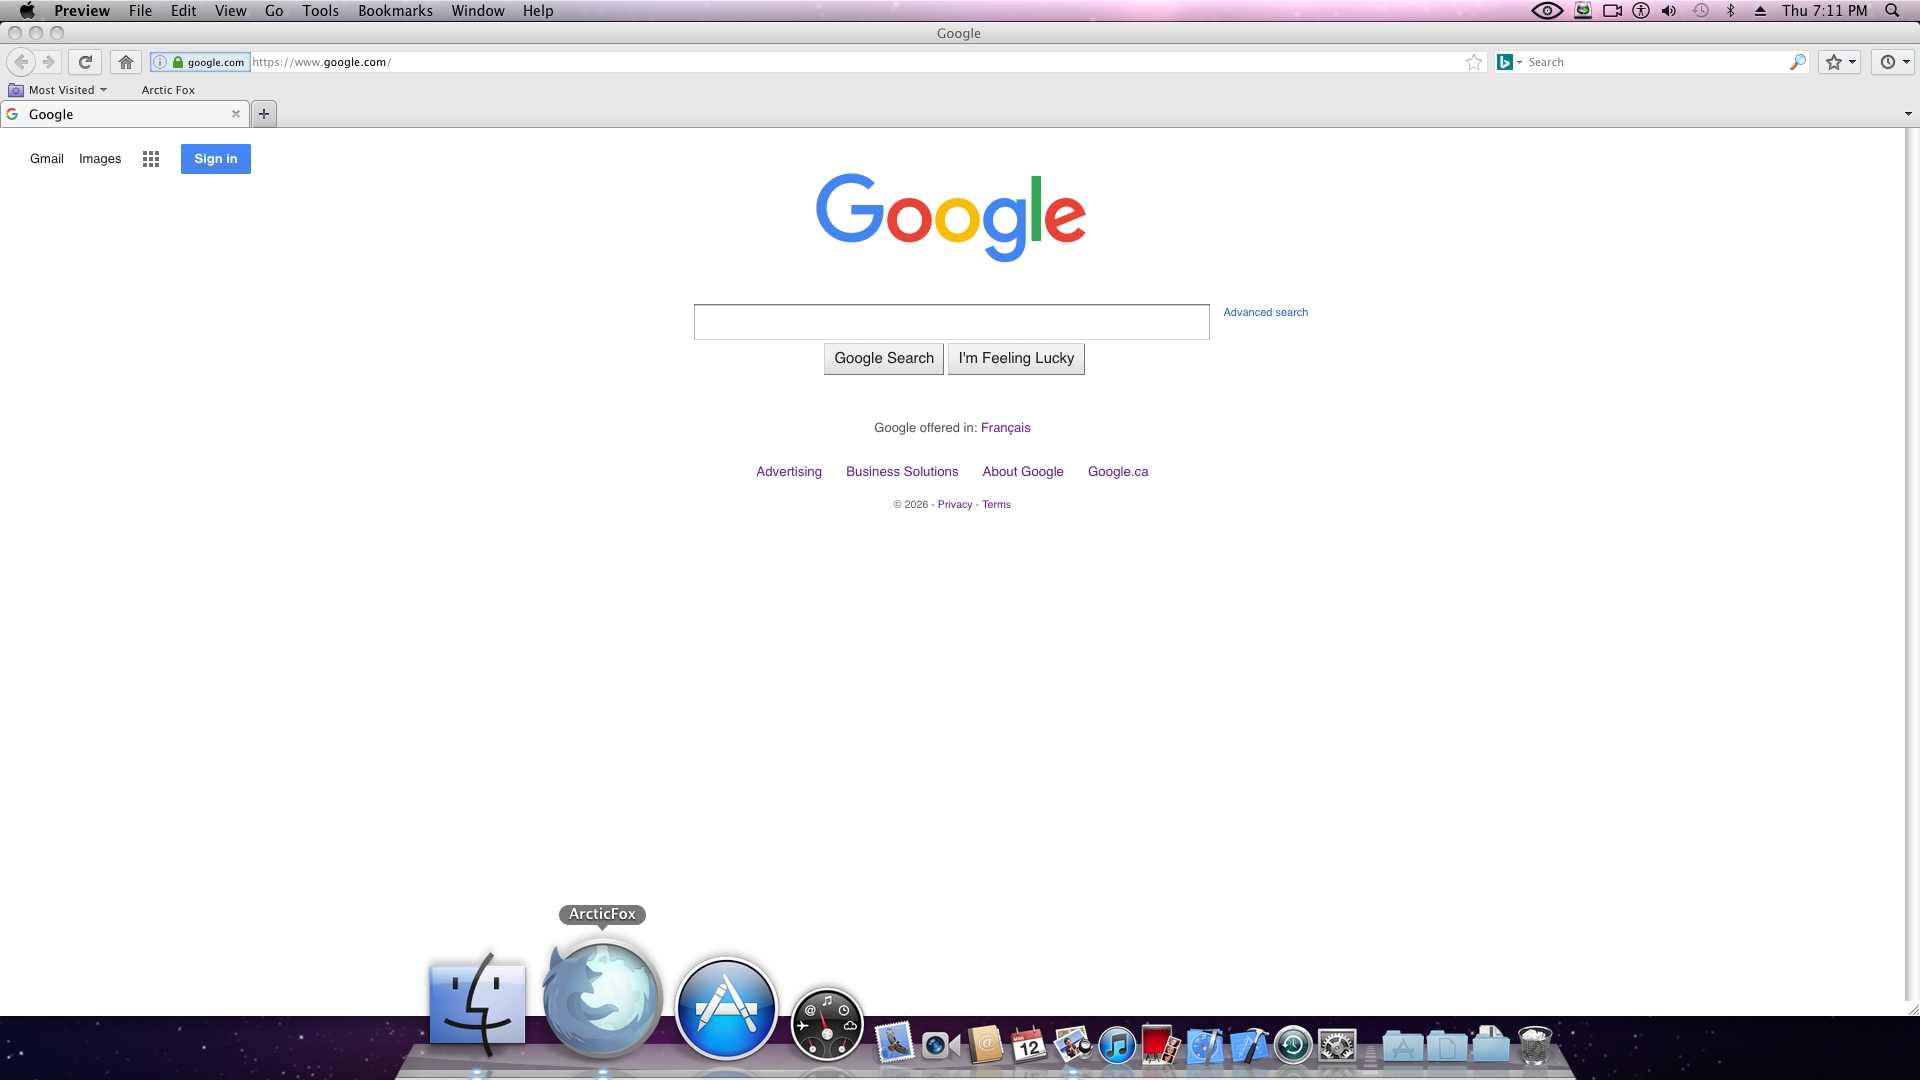Open iCal calendar from the Dock

(x=1029, y=1045)
